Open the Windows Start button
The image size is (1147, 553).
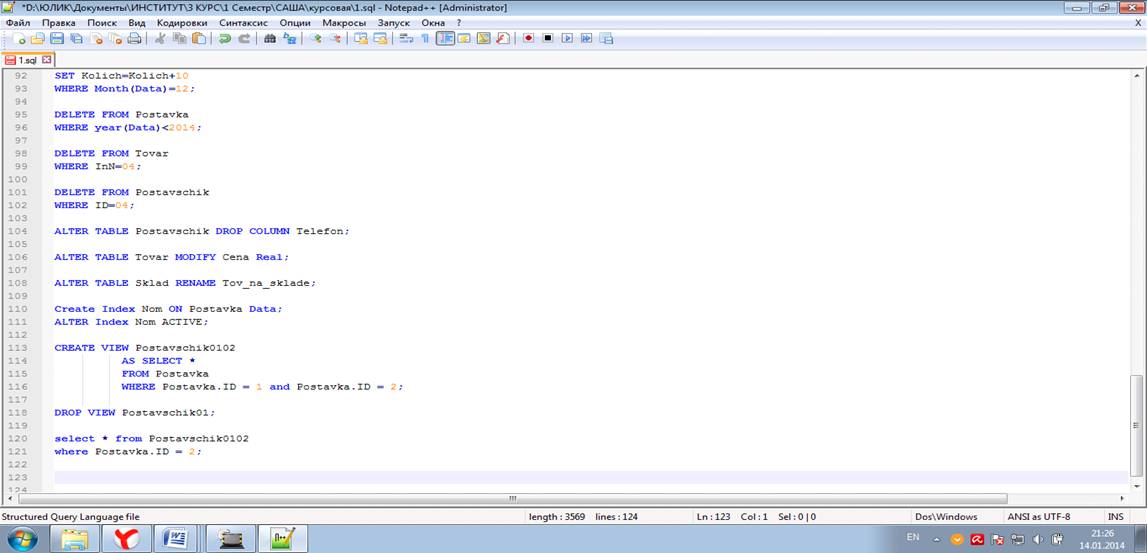(x=22, y=539)
